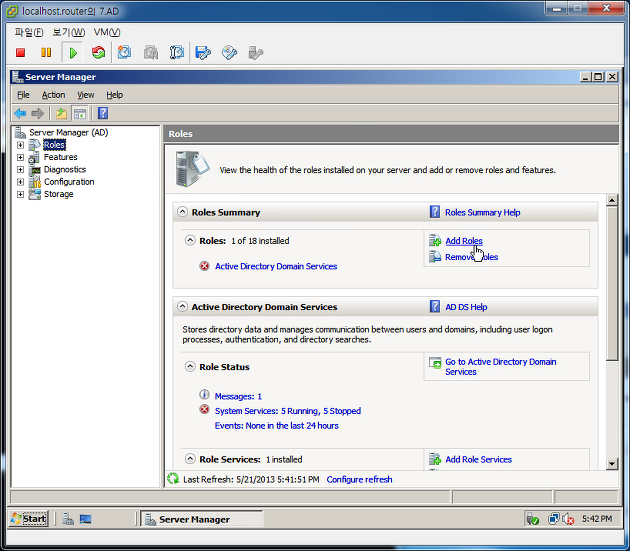Click the Server Manager quick launch icon
This screenshot has height=551, width=630.
point(68,519)
